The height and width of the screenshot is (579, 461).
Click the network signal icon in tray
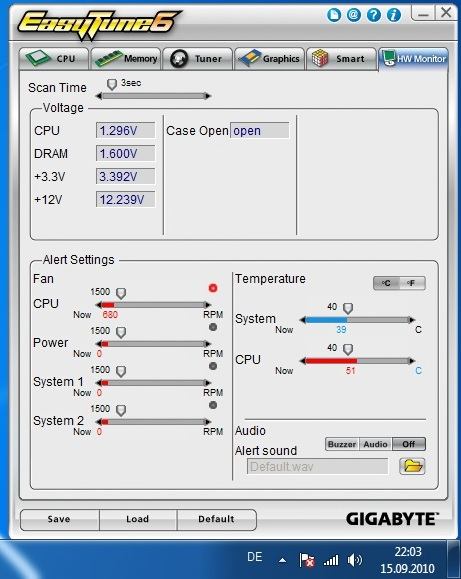coord(331,561)
